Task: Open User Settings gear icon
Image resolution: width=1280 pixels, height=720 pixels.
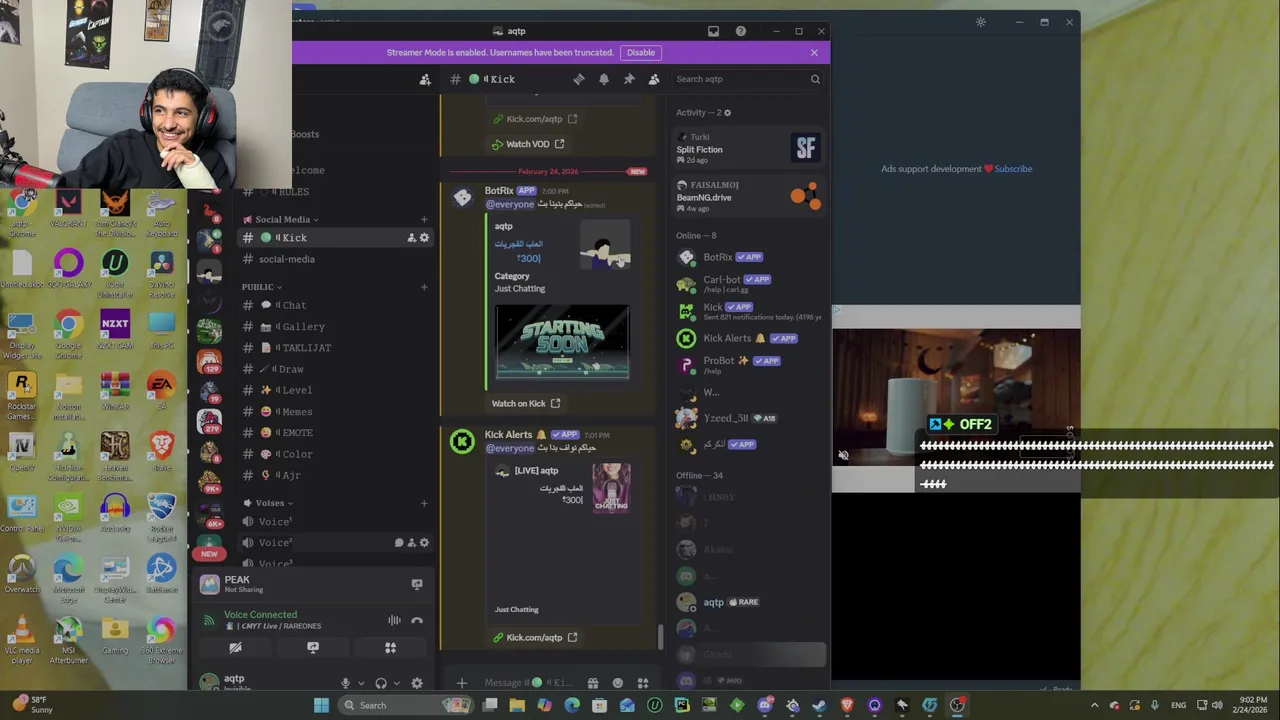Action: pyautogui.click(x=417, y=683)
